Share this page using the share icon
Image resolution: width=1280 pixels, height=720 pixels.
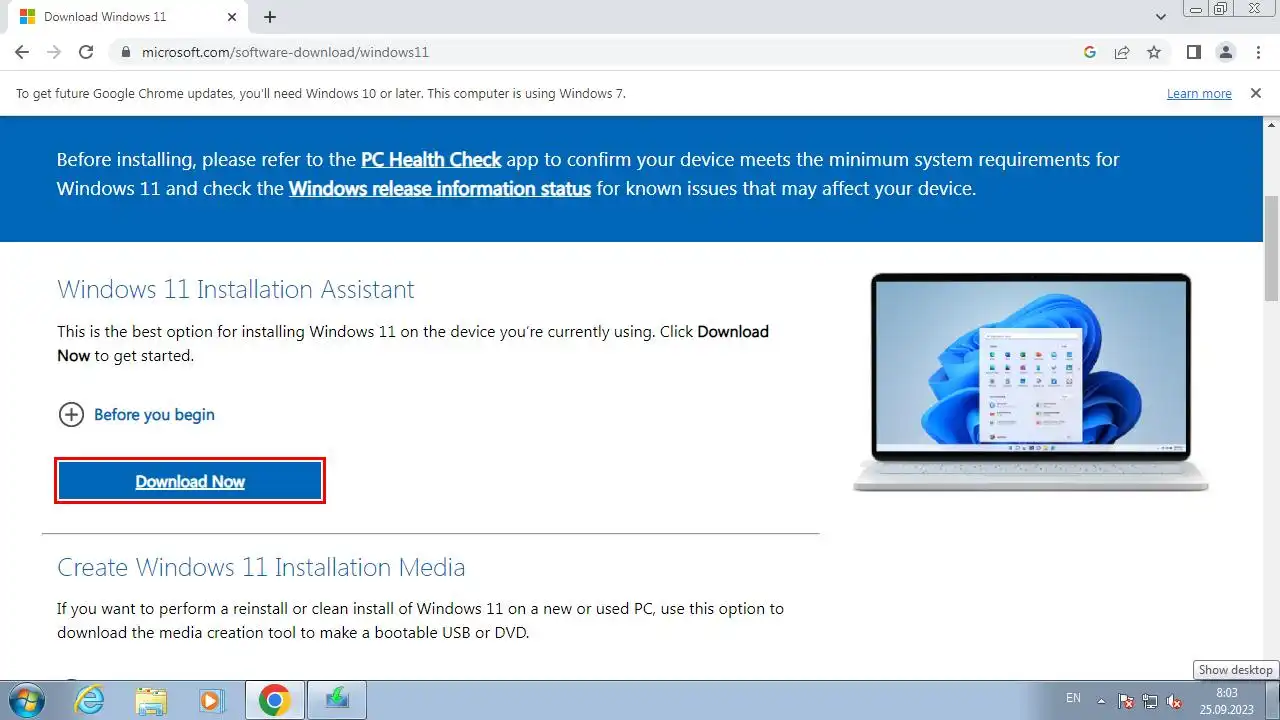[1122, 52]
